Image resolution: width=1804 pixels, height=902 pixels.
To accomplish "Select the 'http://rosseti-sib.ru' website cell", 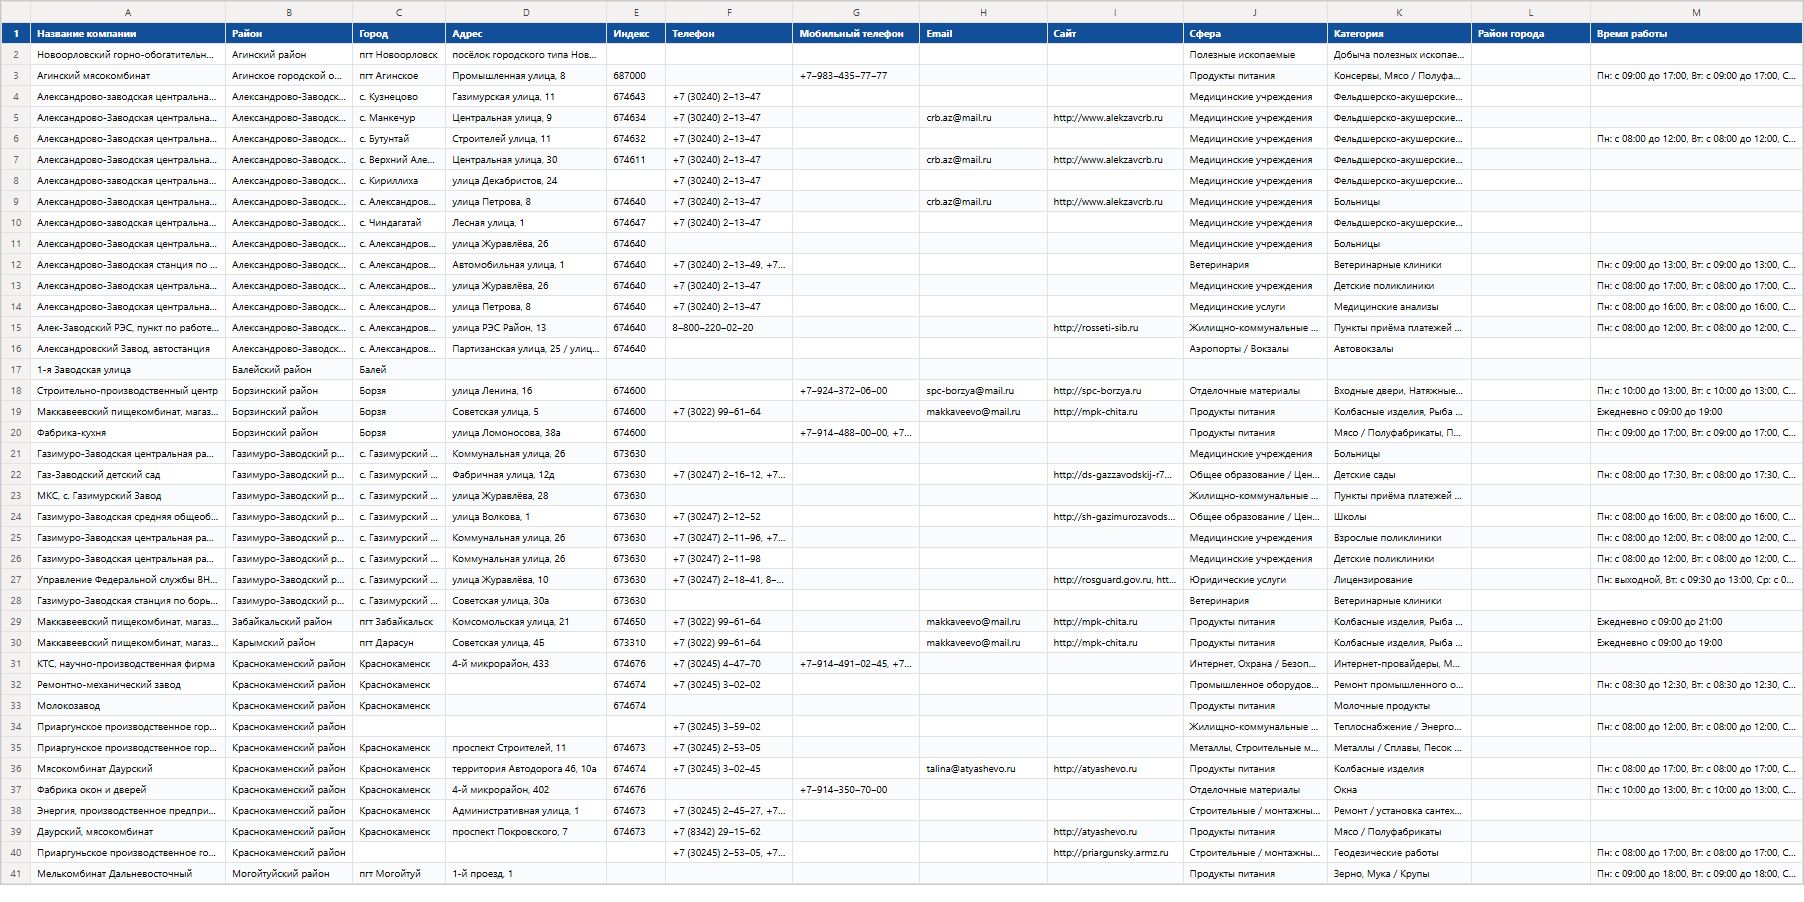I will pyautogui.click(x=1115, y=328).
